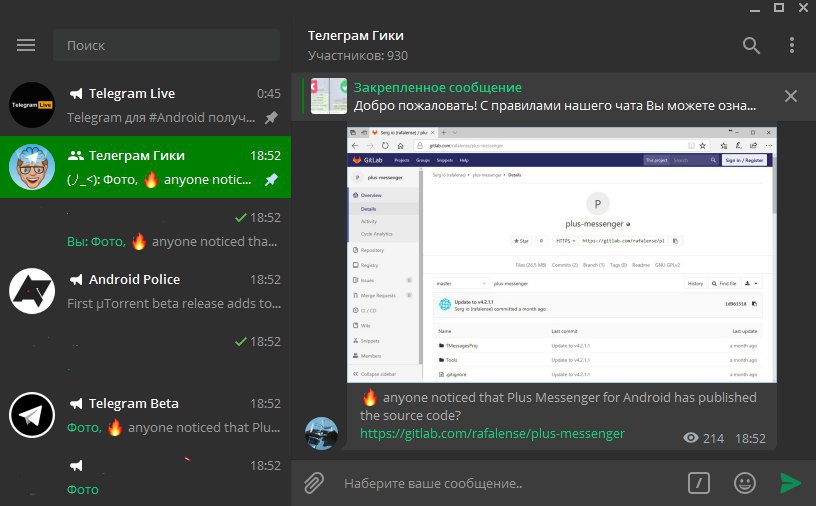Open the Android Police channel

[x=145, y=291]
